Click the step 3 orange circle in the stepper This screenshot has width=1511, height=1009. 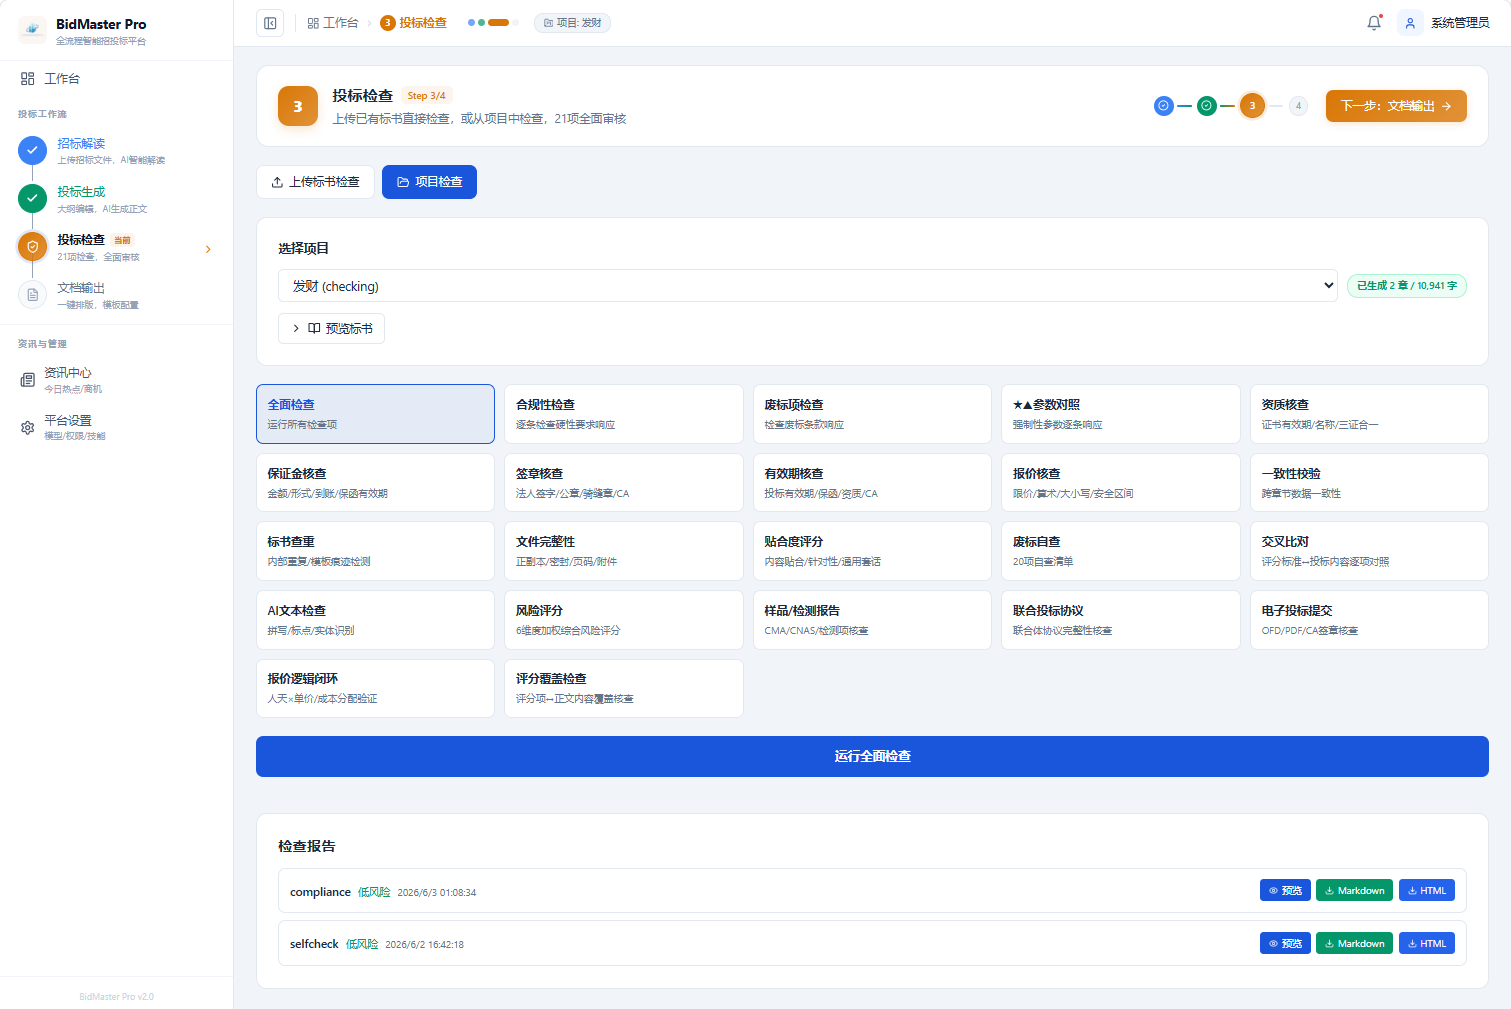1252,105
